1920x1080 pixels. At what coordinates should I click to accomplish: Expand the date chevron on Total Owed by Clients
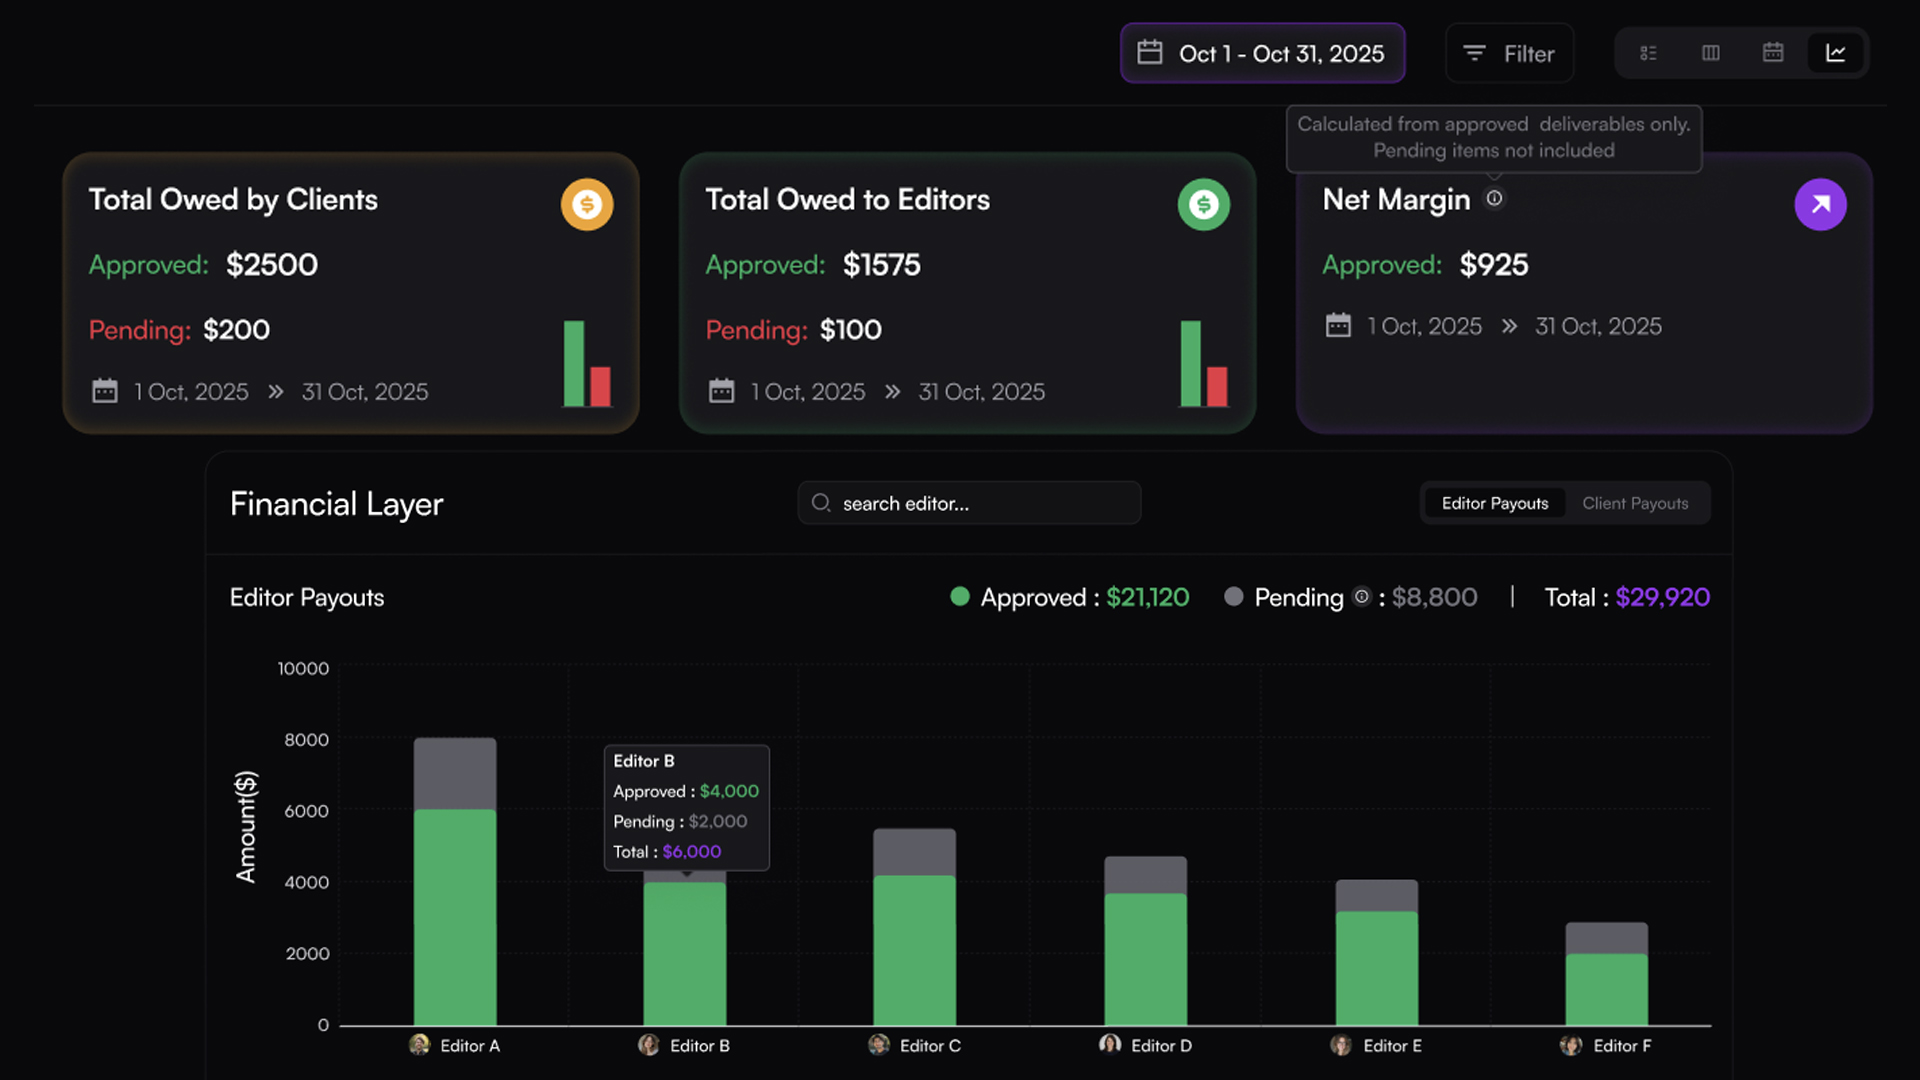[275, 392]
